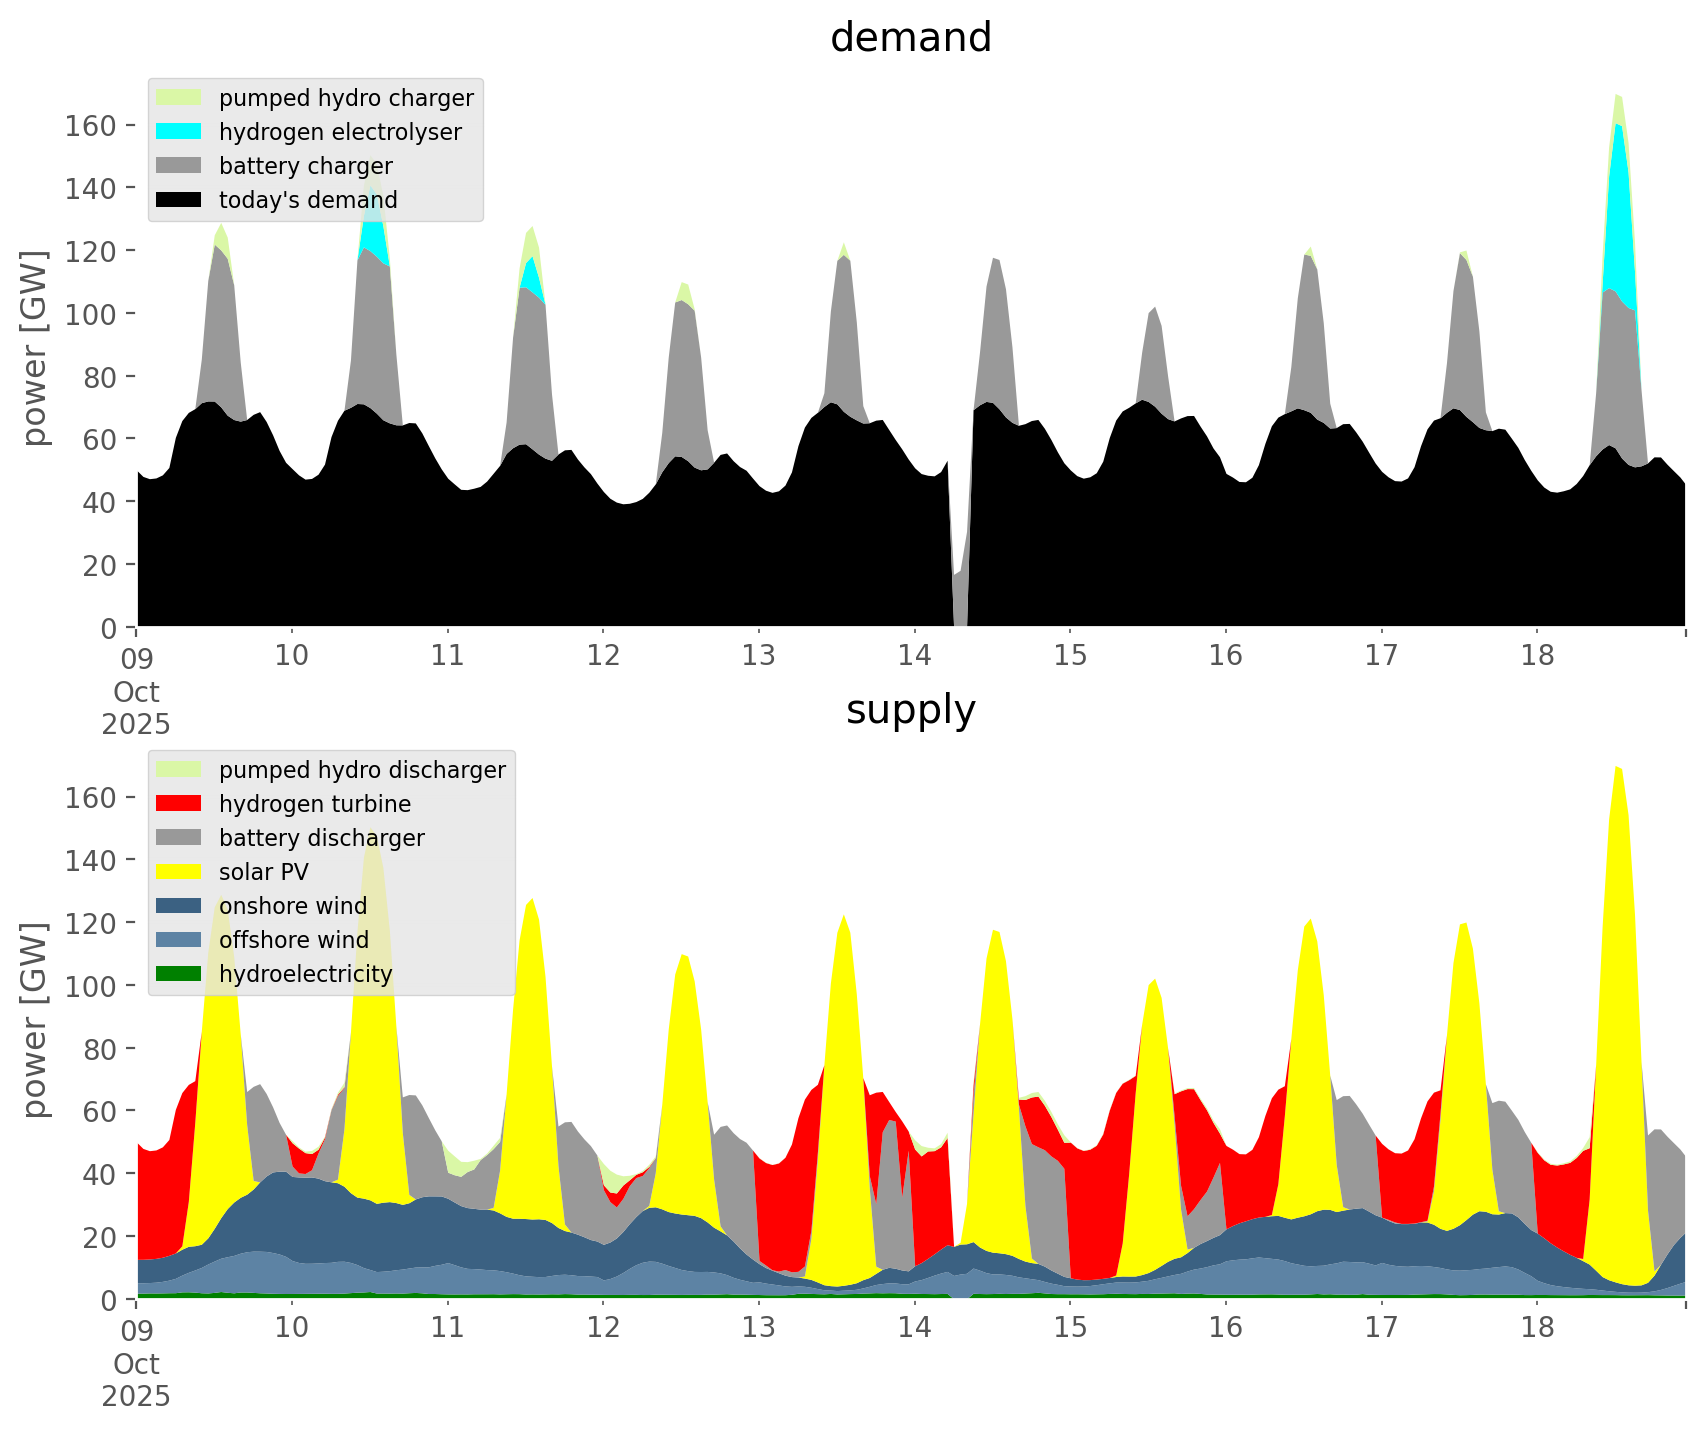Click the pumped hydro discharger legend label

pos(362,770)
